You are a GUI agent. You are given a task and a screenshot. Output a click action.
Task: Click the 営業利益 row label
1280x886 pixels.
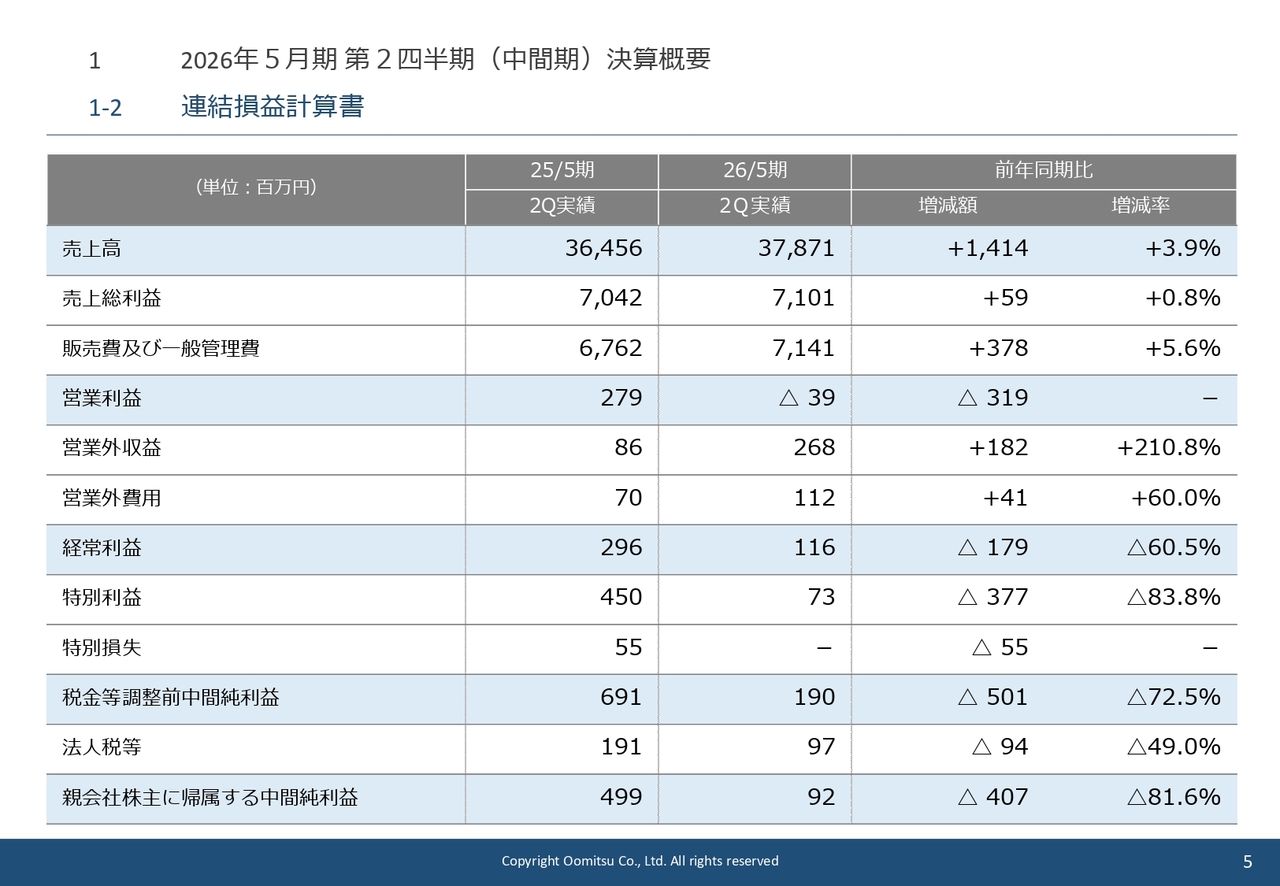click(x=102, y=399)
